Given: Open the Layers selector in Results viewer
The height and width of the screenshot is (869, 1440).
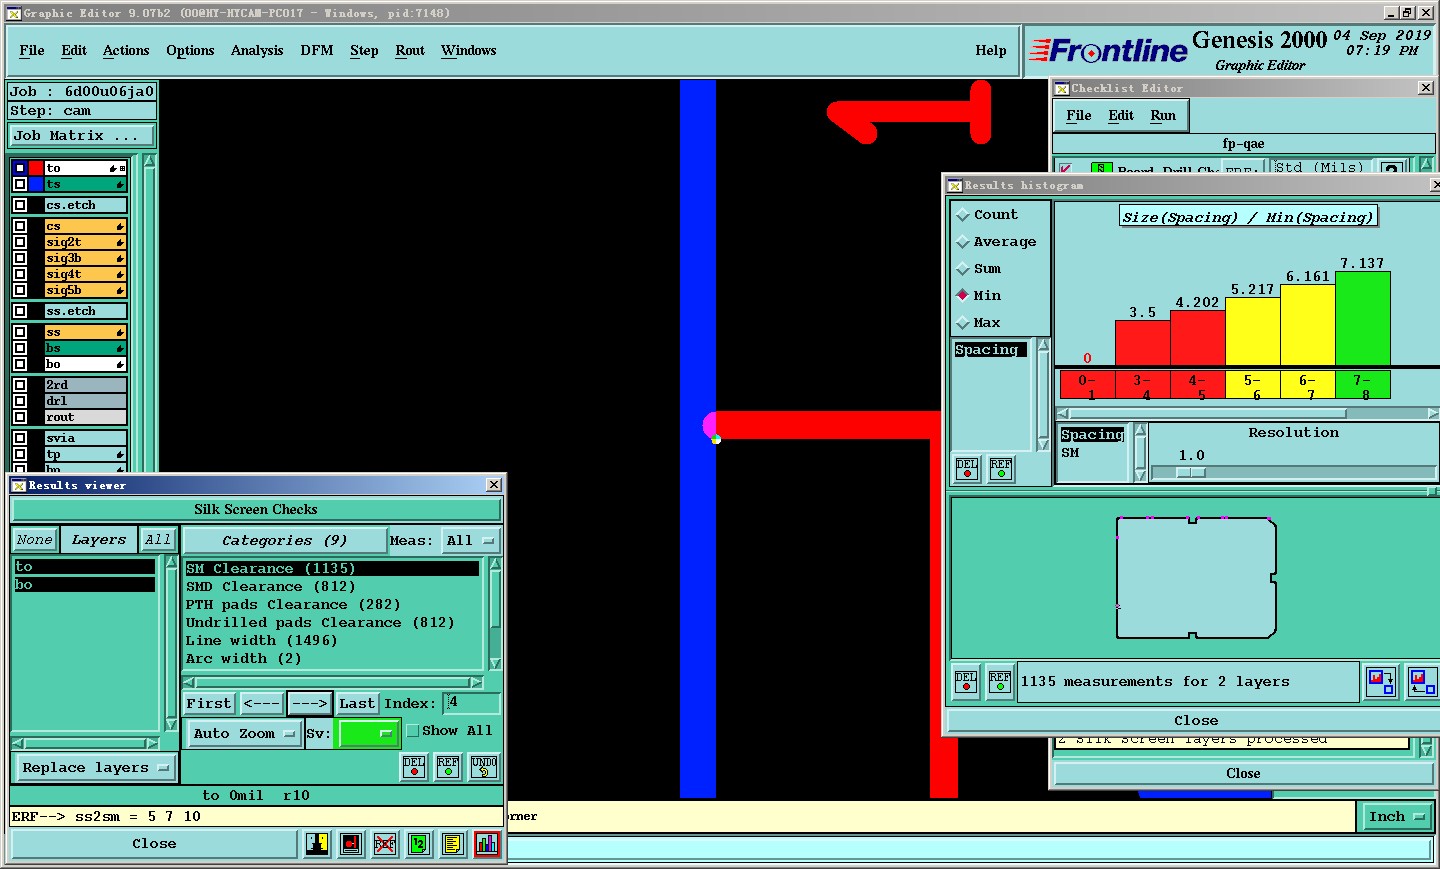Looking at the screenshot, I should click(x=98, y=540).
